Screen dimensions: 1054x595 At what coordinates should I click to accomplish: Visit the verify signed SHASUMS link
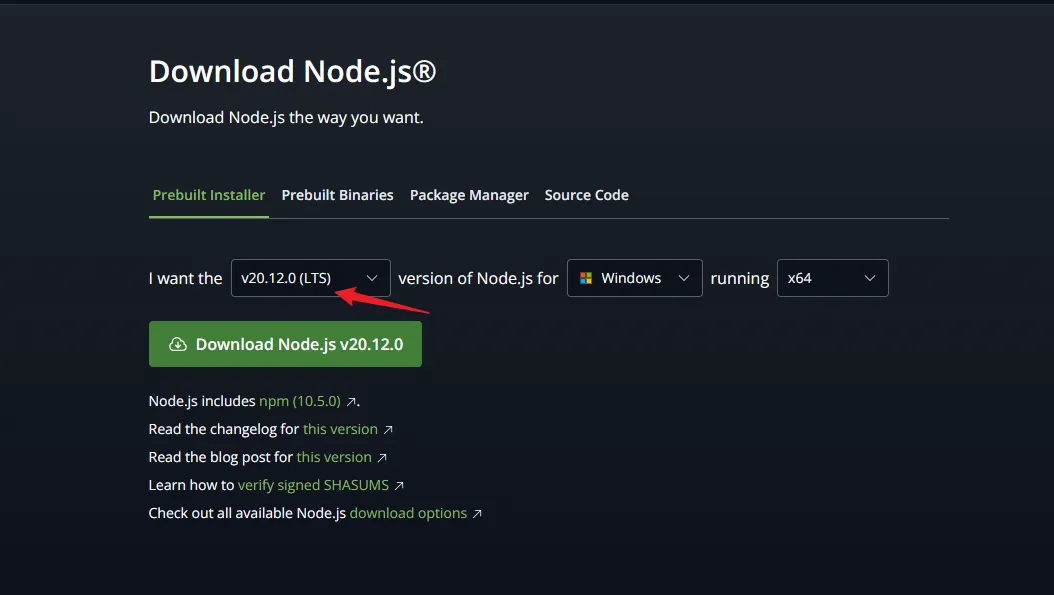[x=314, y=485]
